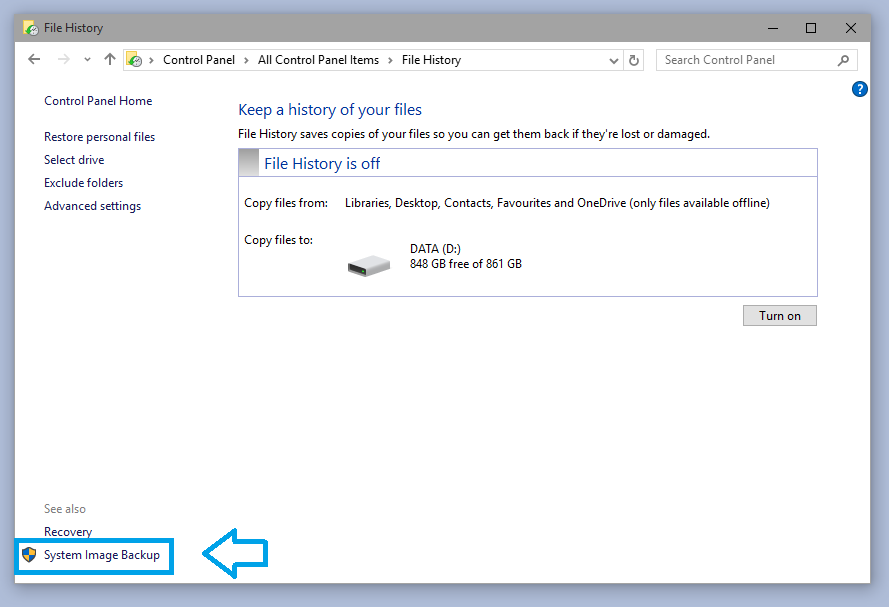Open System Image Backup
The height and width of the screenshot is (607, 889).
(102, 555)
